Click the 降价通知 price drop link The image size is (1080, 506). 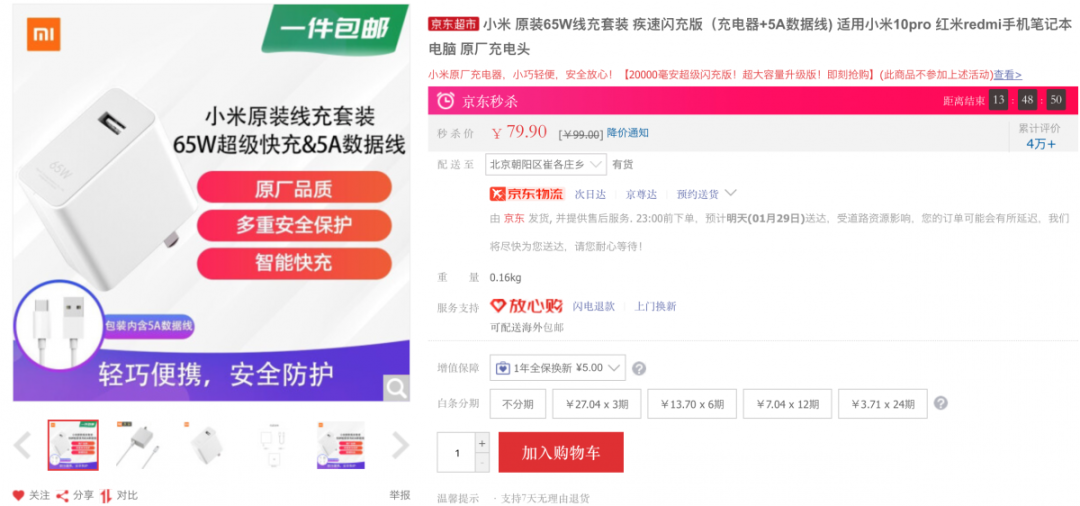627,133
